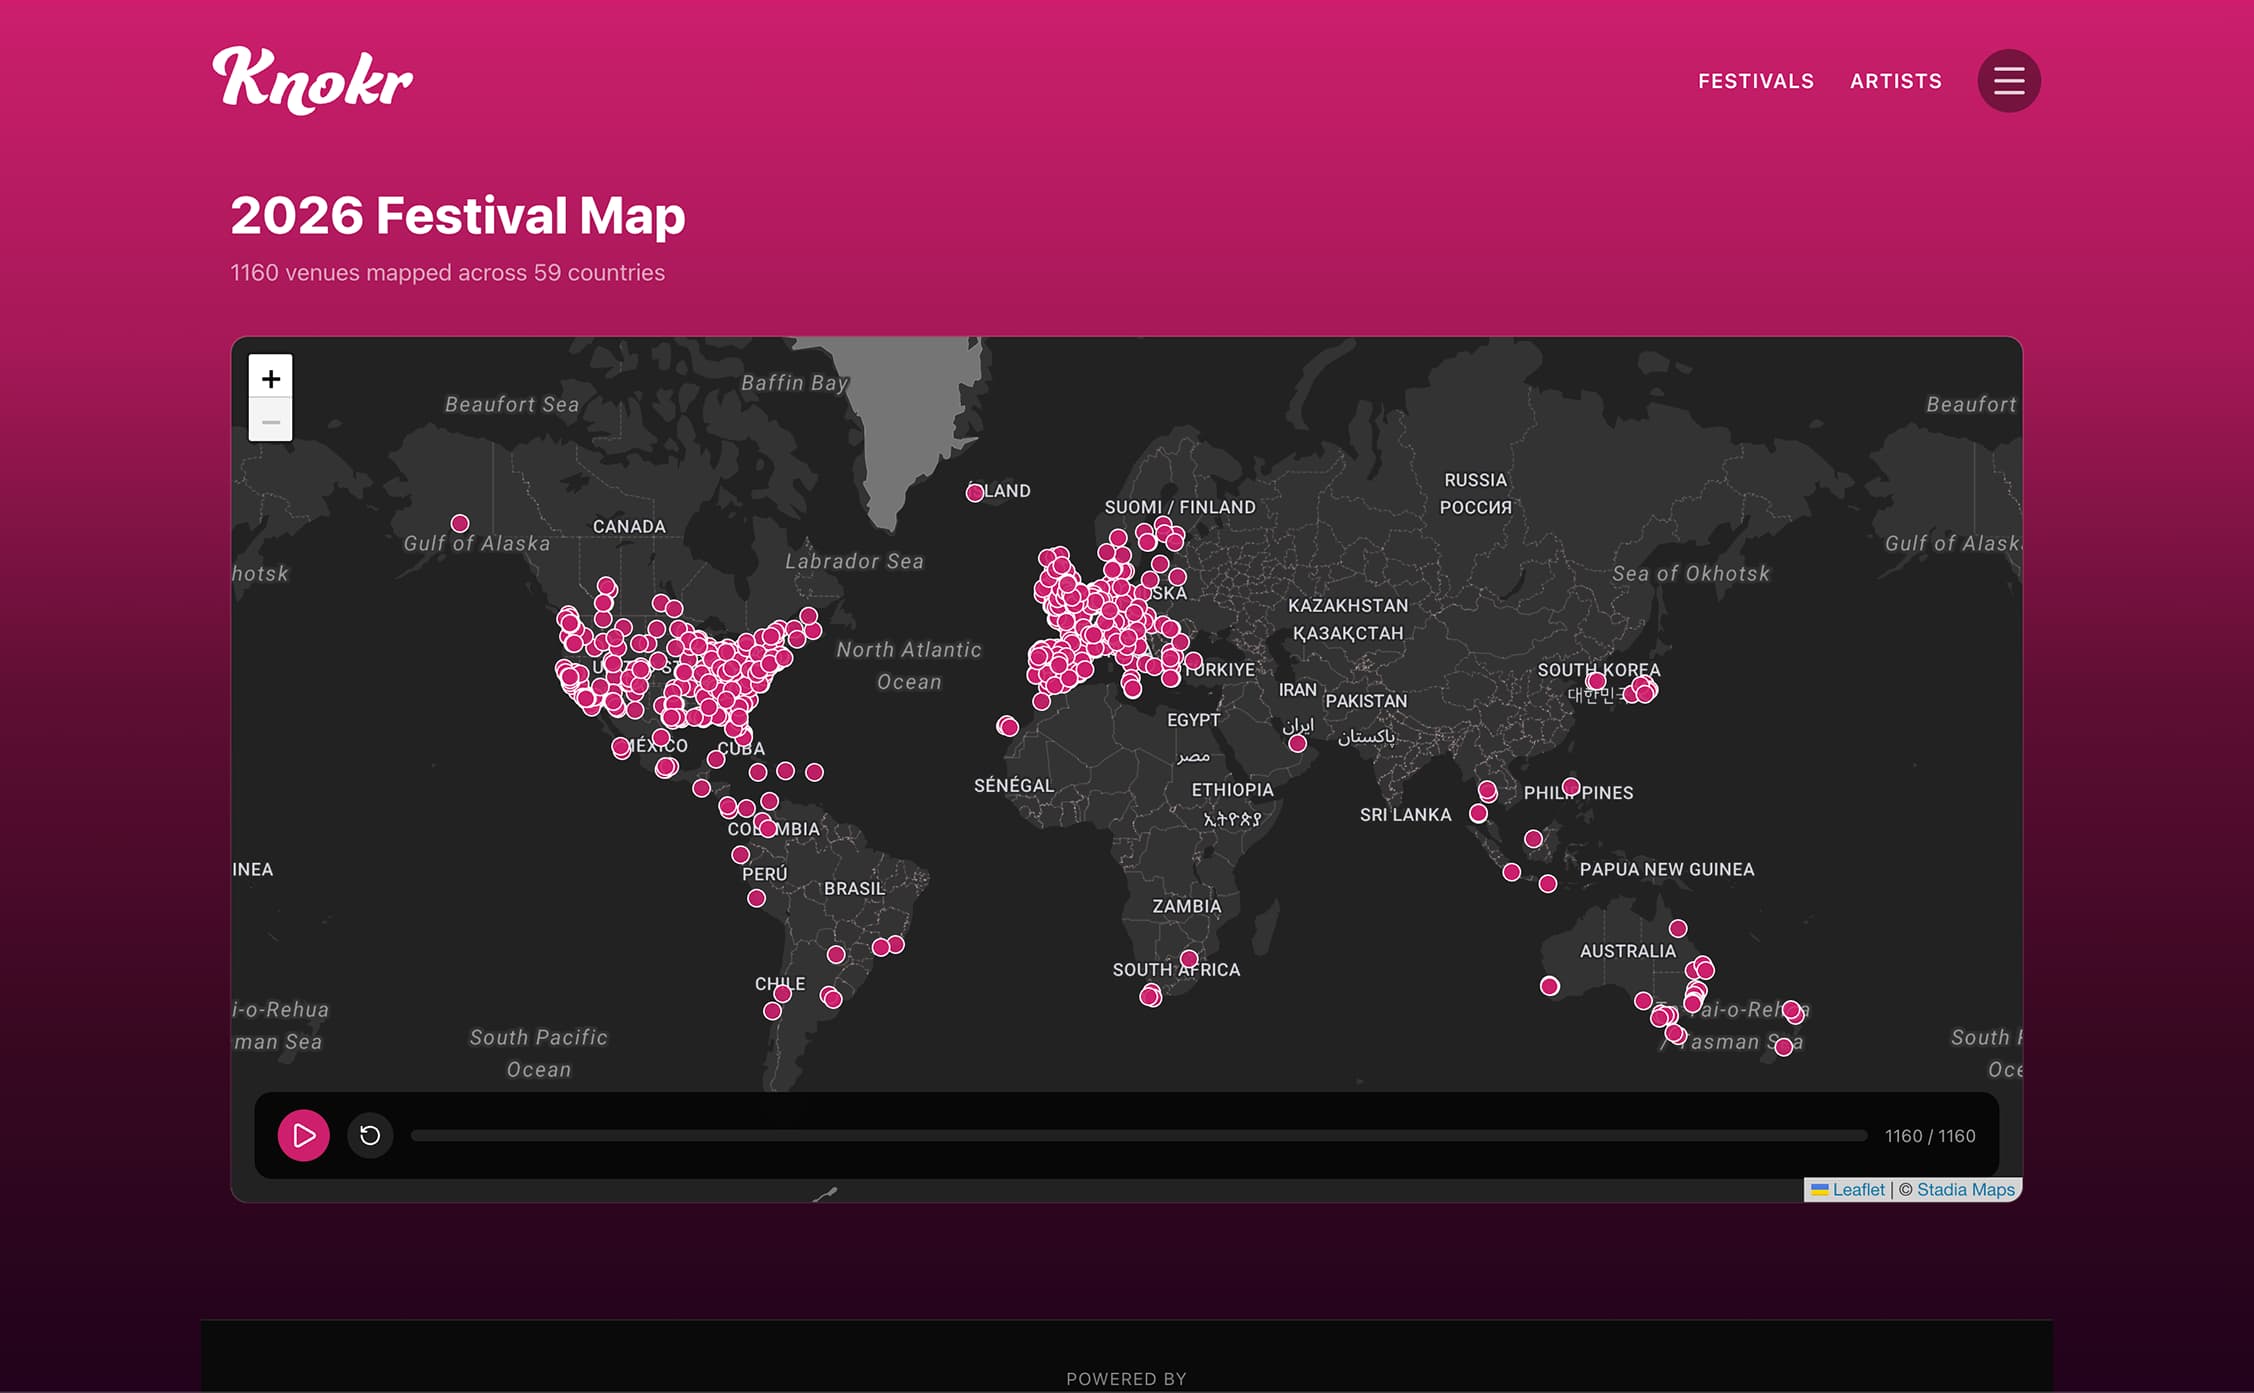Select the festival marker near Iceland
2254x1393 pixels.
[x=975, y=491]
